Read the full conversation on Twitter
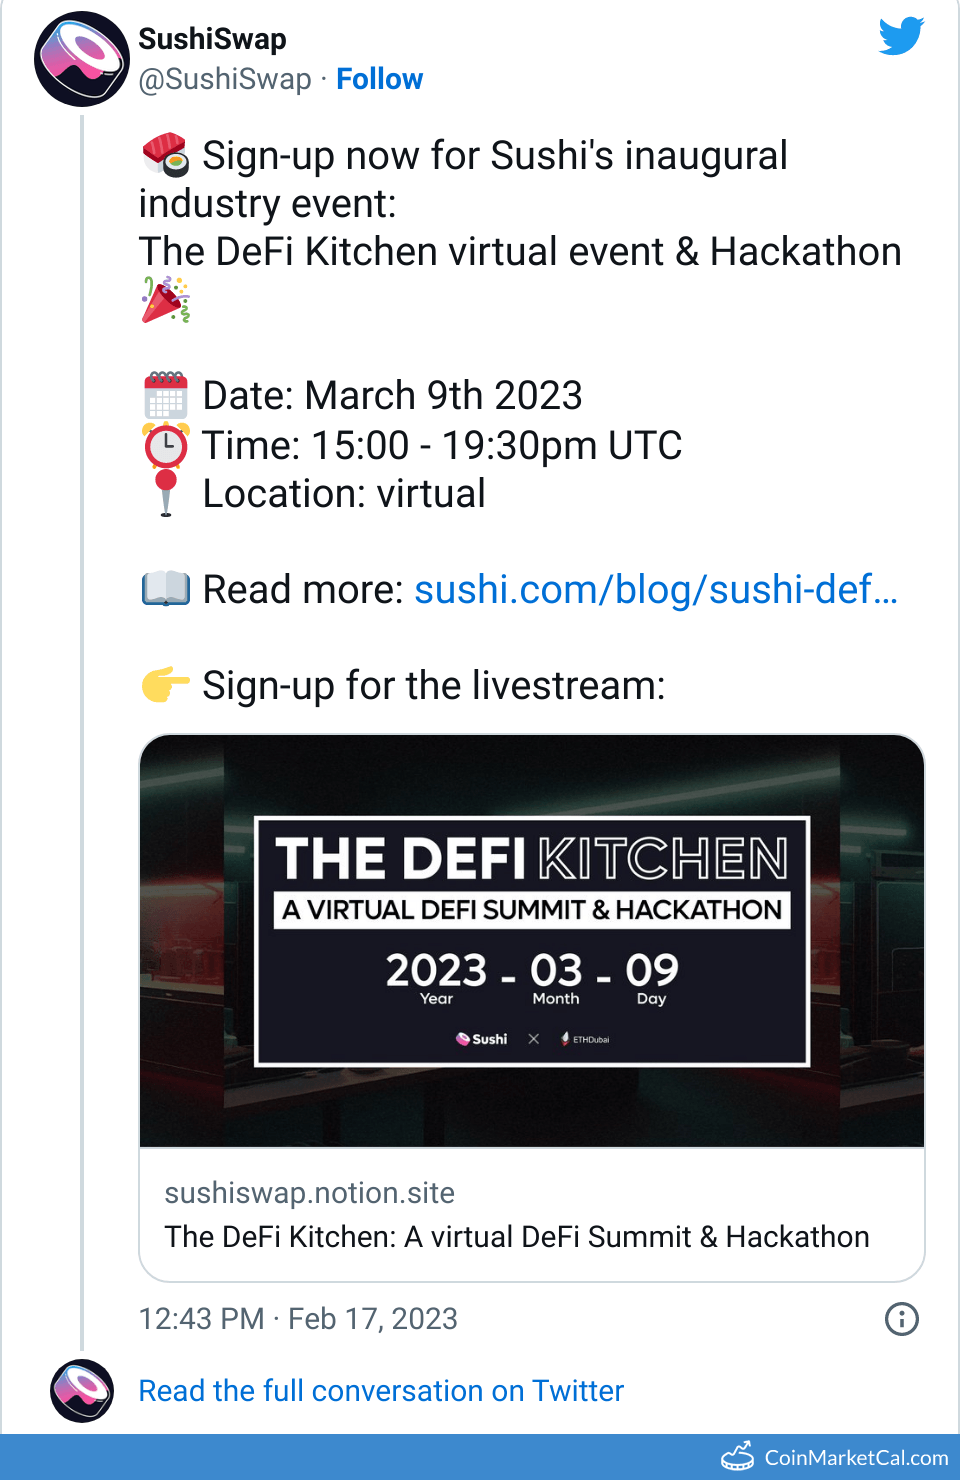960x1480 pixels. (x=381, y=1391)
